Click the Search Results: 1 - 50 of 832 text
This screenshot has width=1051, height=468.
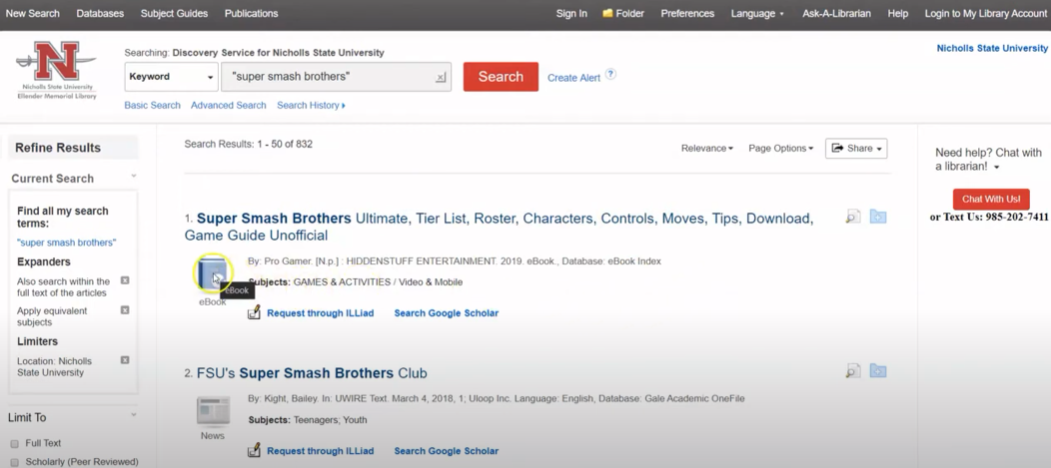[248, 144]
